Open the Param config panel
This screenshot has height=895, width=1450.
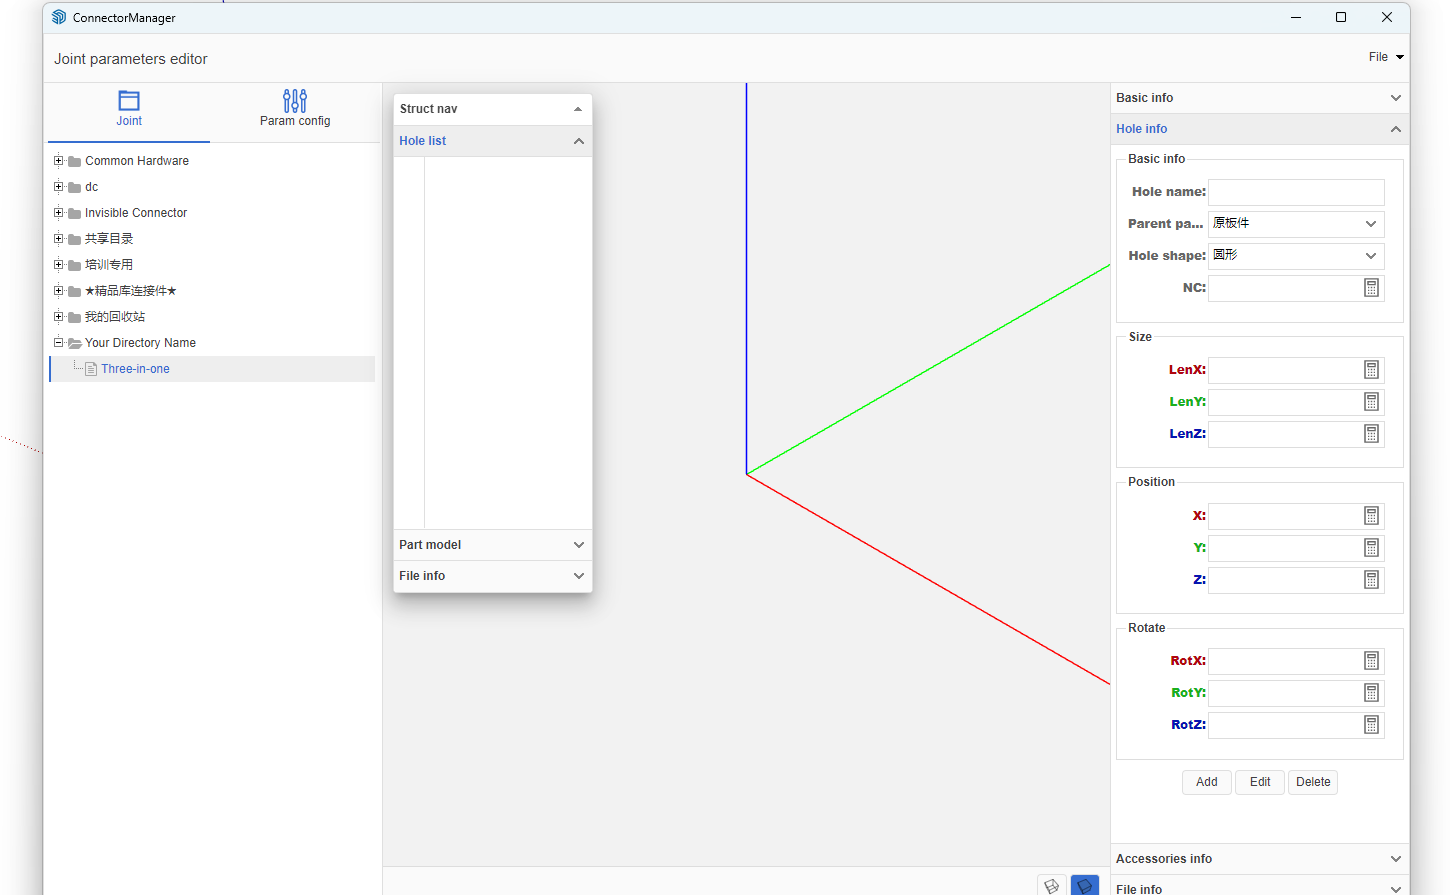click(x=294, y=108)
